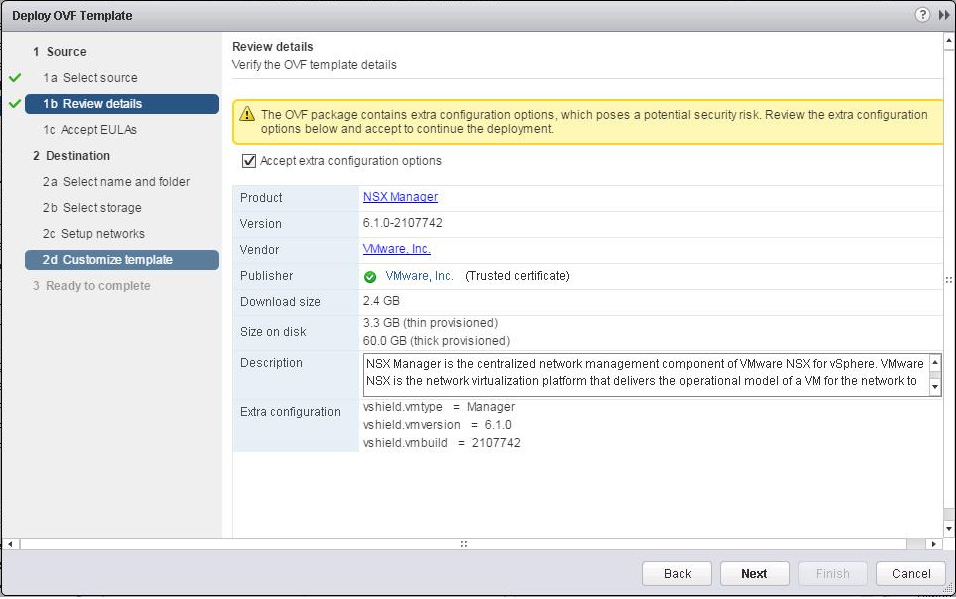Click the 2 Destination section heading
This screenshot has height=599, width=956.
pos(71,156)
